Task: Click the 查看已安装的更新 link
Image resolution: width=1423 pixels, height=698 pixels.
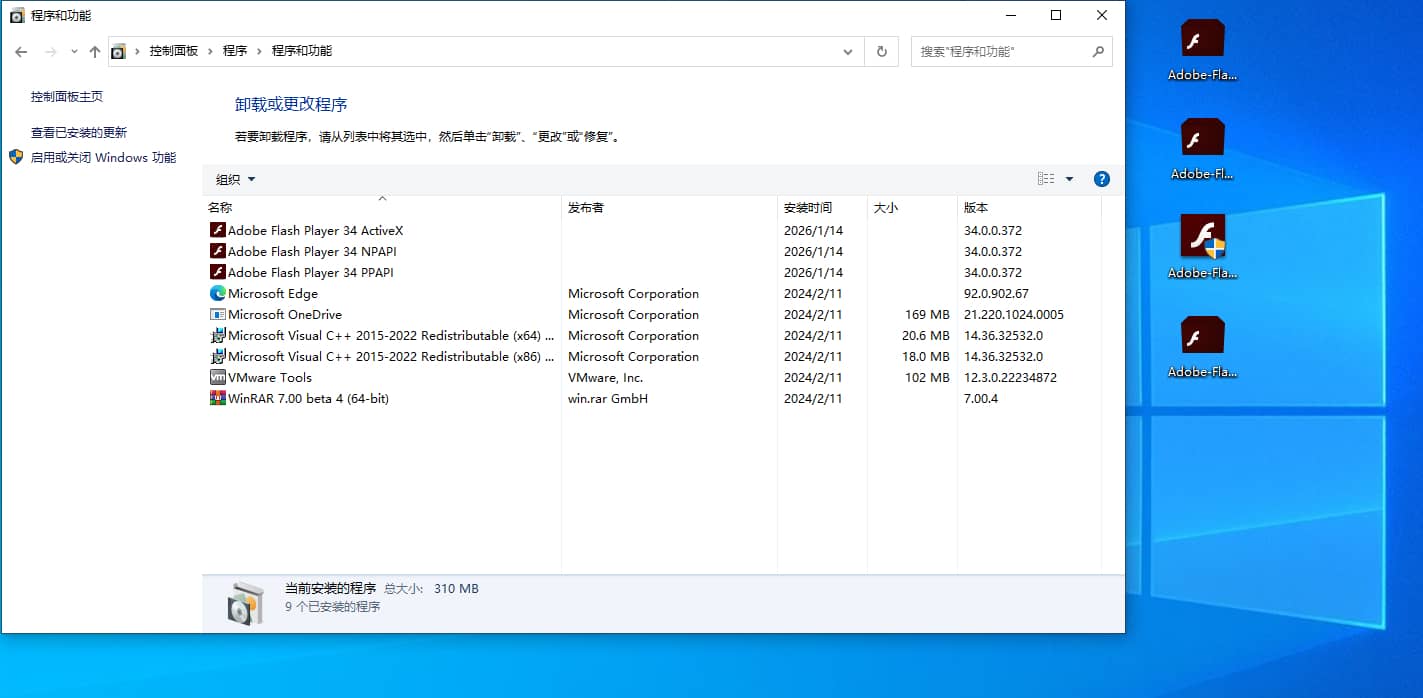Action: click(x=79, y=132)
